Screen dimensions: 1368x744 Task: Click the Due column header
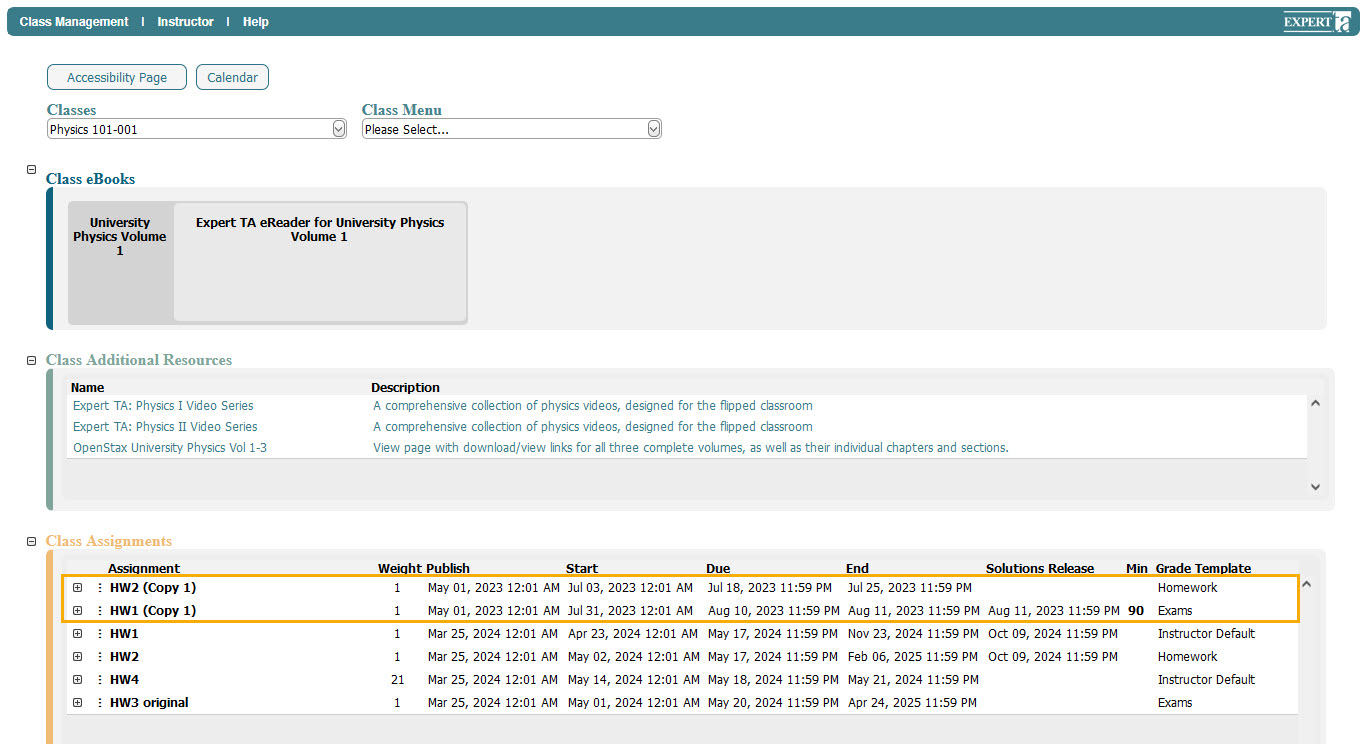(x=718, y=569)
